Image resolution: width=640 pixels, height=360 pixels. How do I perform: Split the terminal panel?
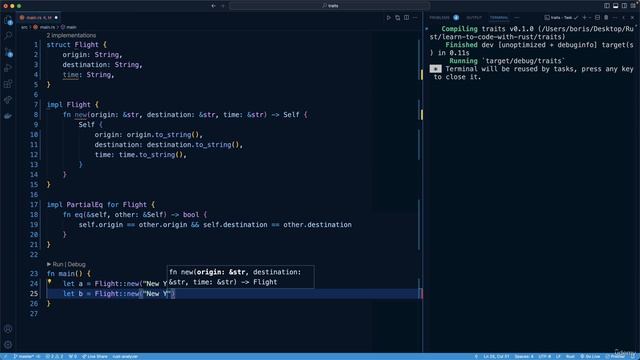[598, 18]
